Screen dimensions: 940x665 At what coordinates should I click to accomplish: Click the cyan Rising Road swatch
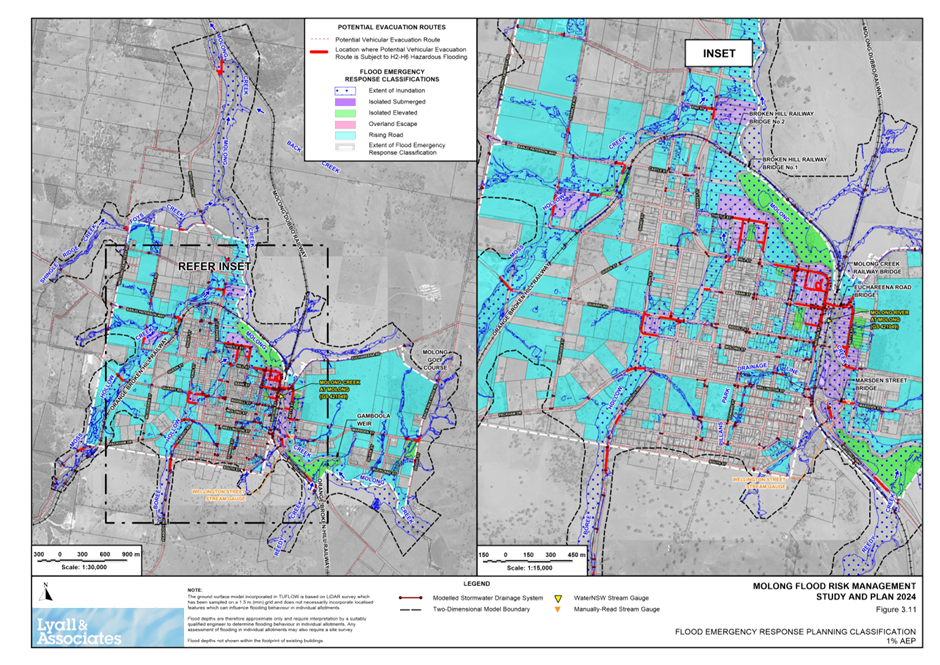345,136
